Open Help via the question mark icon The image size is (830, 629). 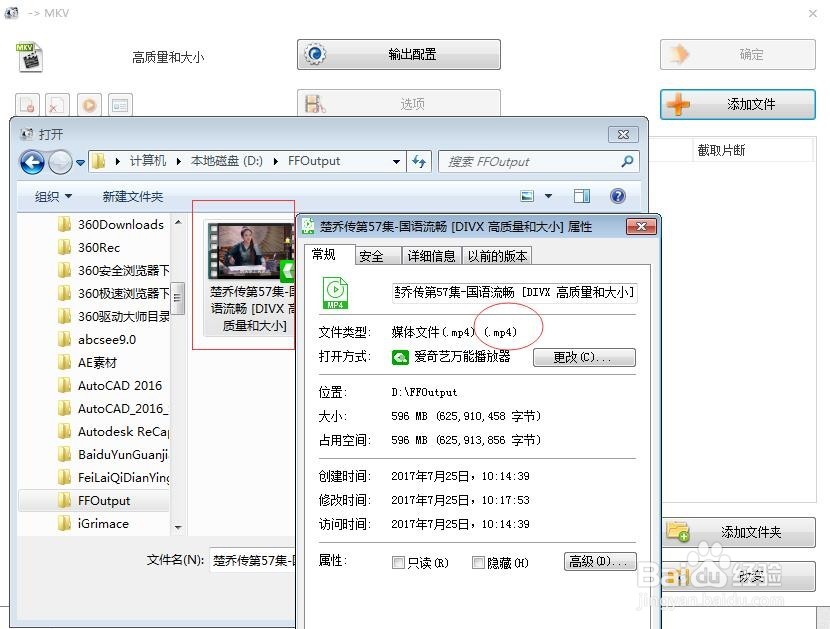(618, 196)
